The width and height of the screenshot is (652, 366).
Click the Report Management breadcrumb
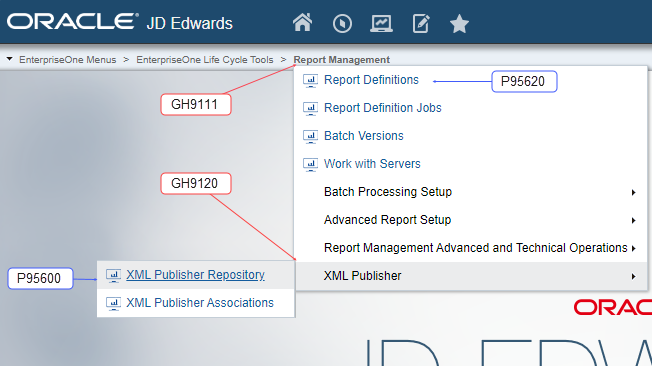tap(341, 59)
